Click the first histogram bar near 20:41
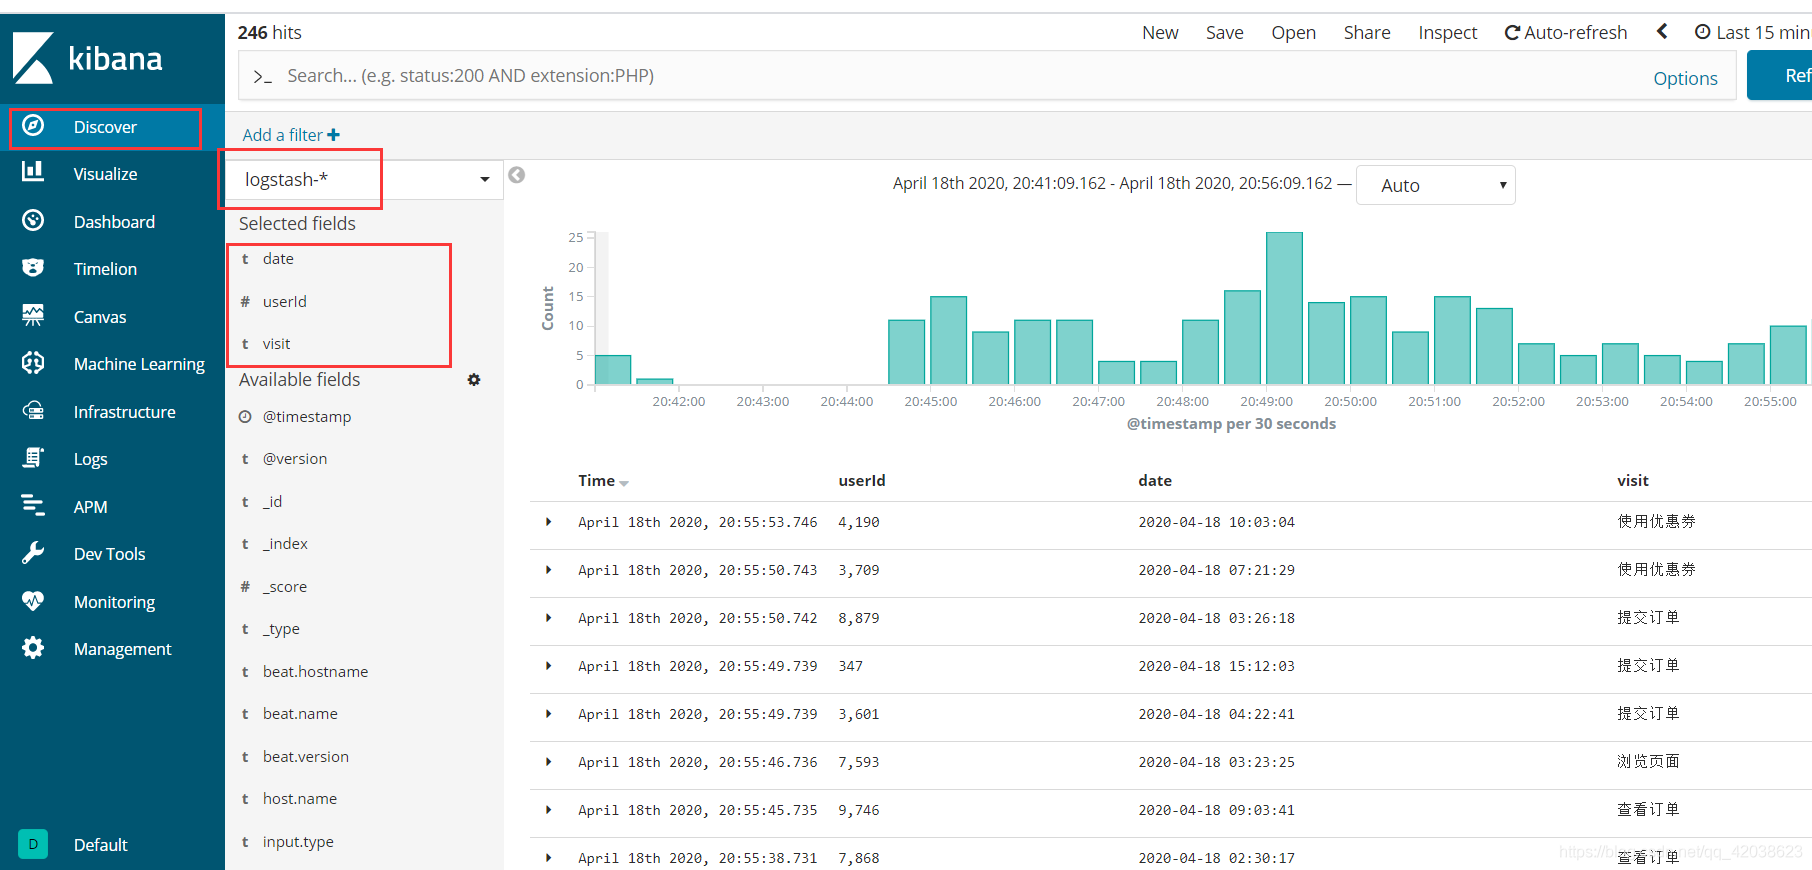 click(x=613, y=370)
